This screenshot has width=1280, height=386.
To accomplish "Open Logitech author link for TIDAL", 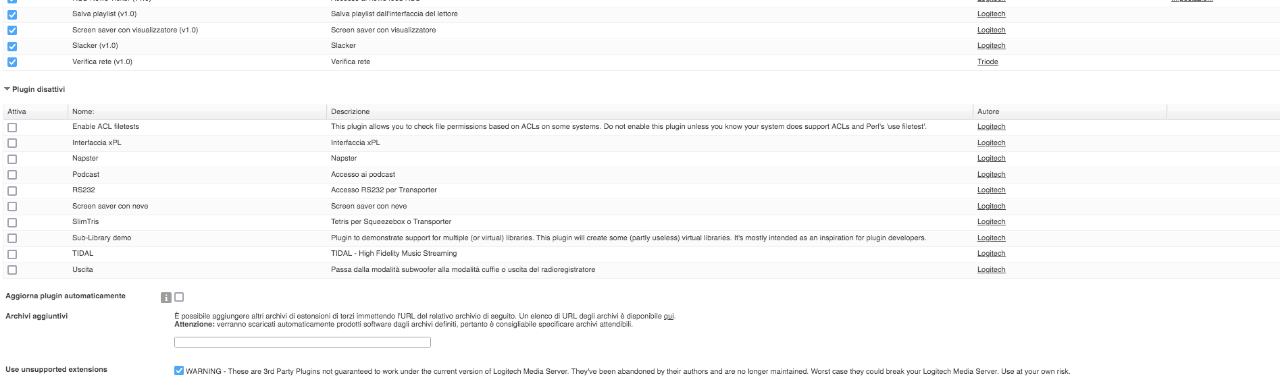I will pyautogui.click(x=991, y=254).
